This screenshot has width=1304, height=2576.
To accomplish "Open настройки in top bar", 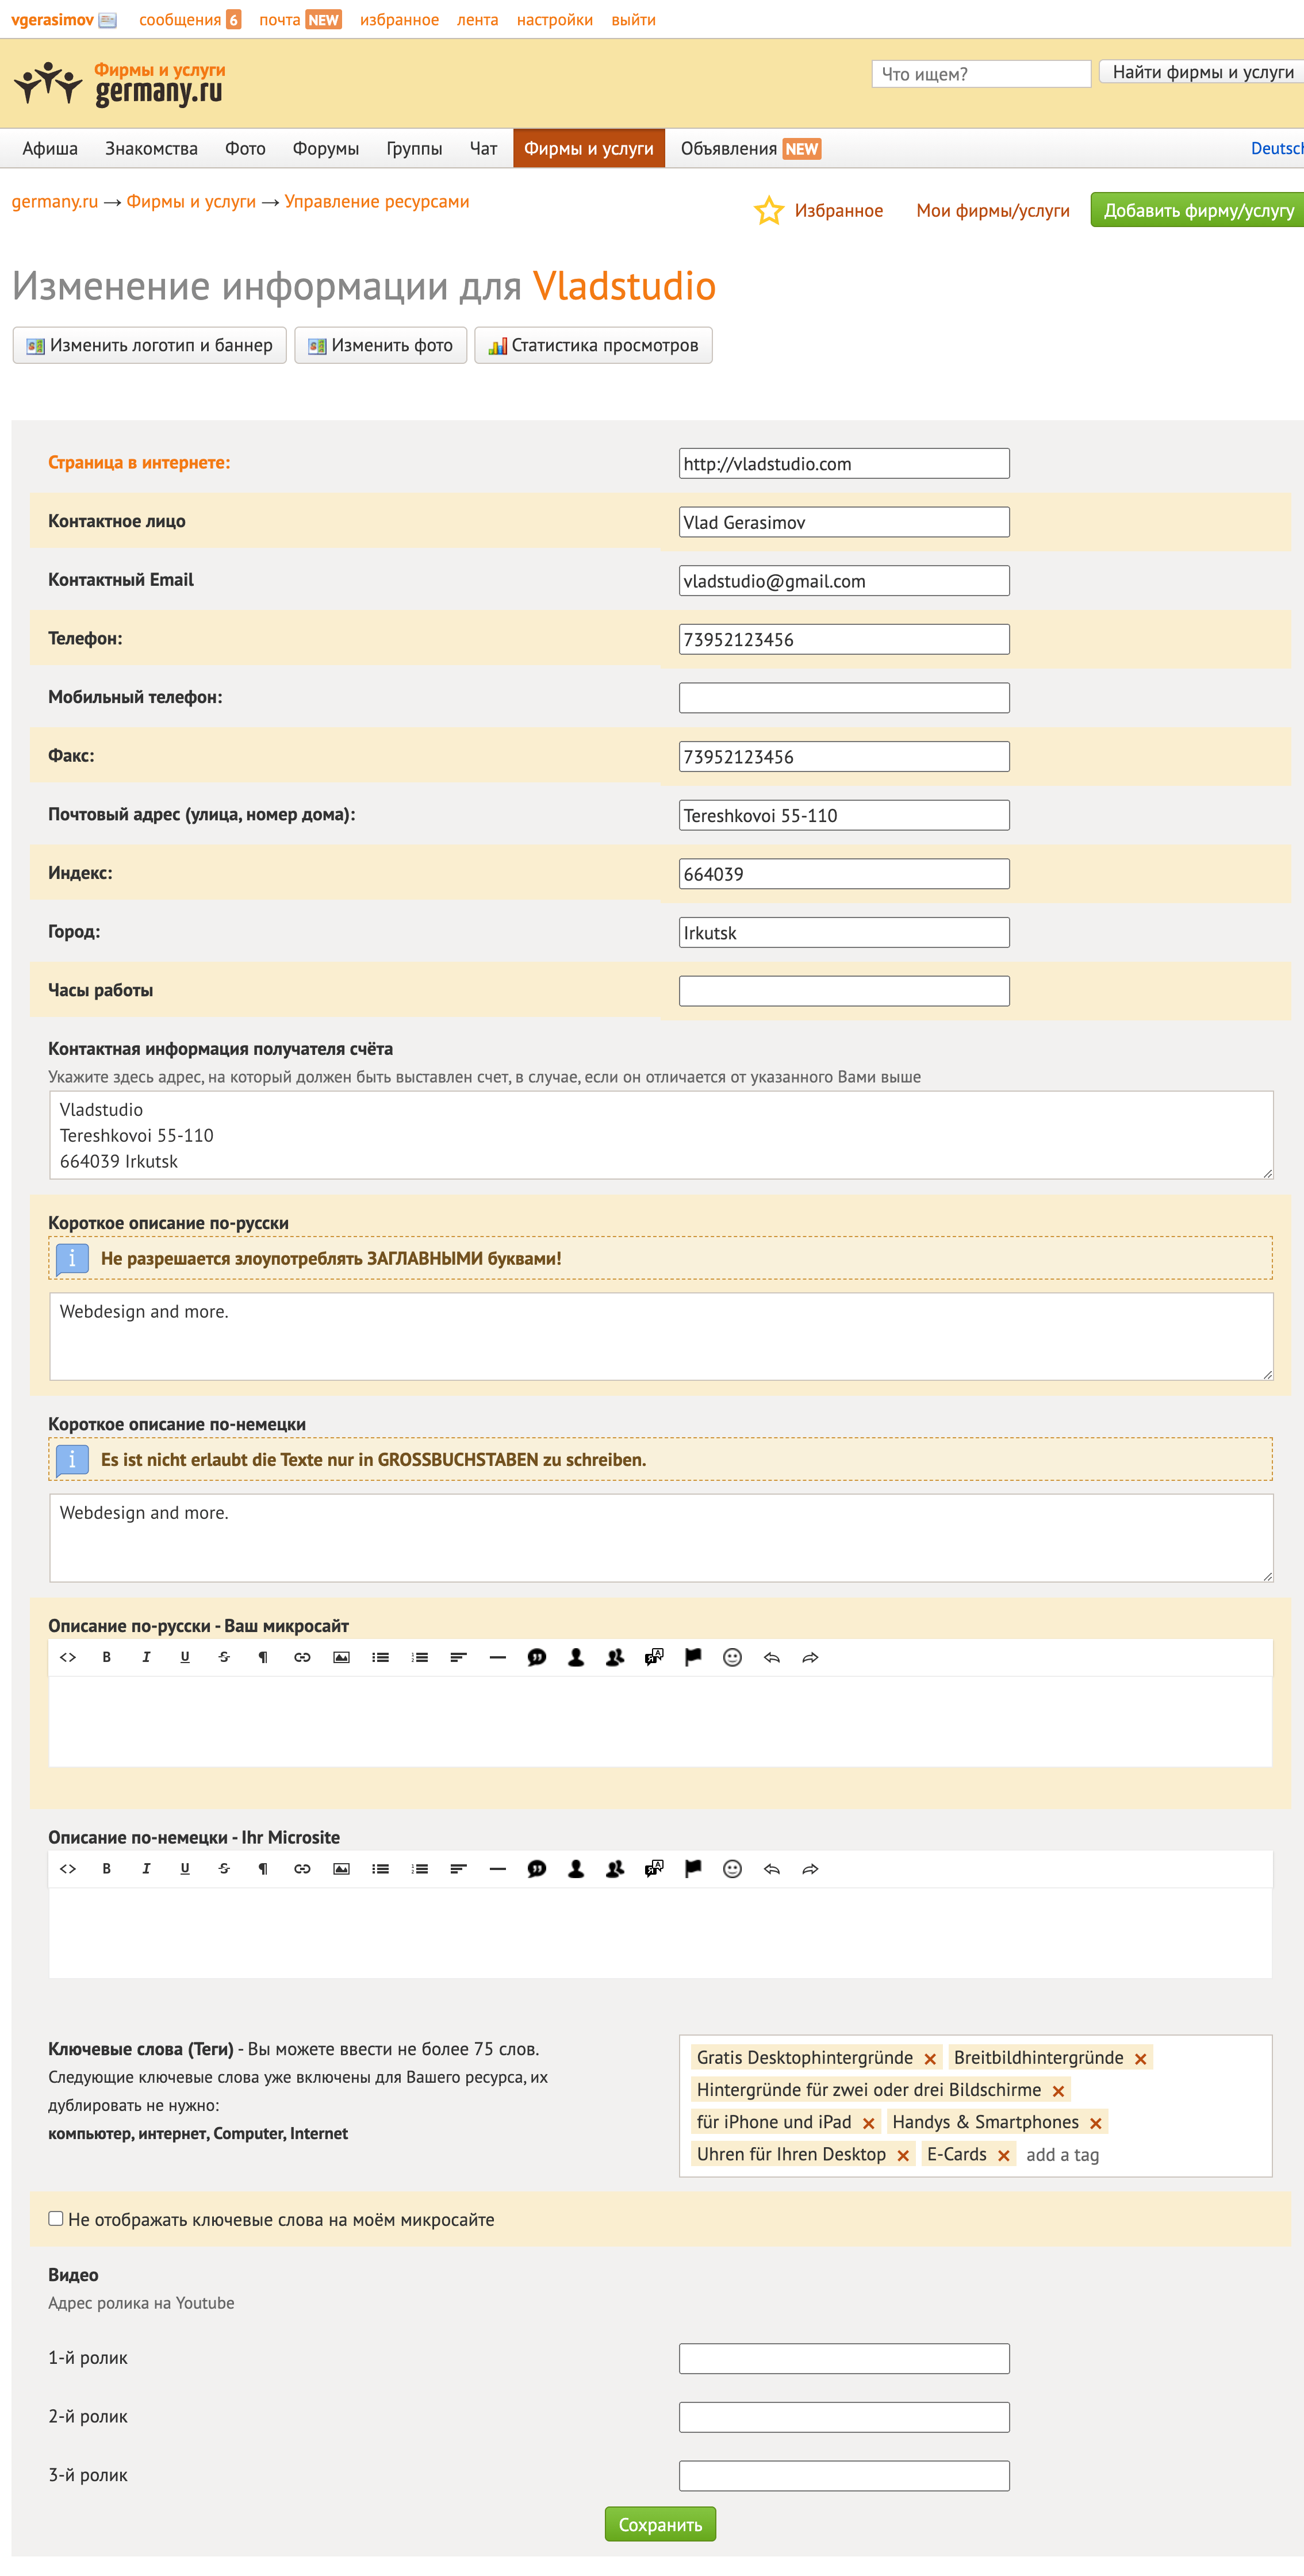I will pyautogui.click(x=554, y=20).
